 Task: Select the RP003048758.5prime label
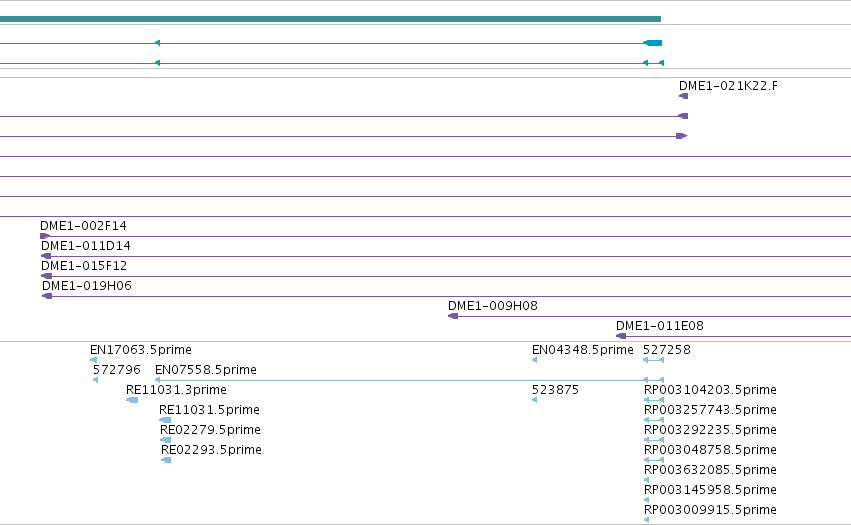pos(710,450)
